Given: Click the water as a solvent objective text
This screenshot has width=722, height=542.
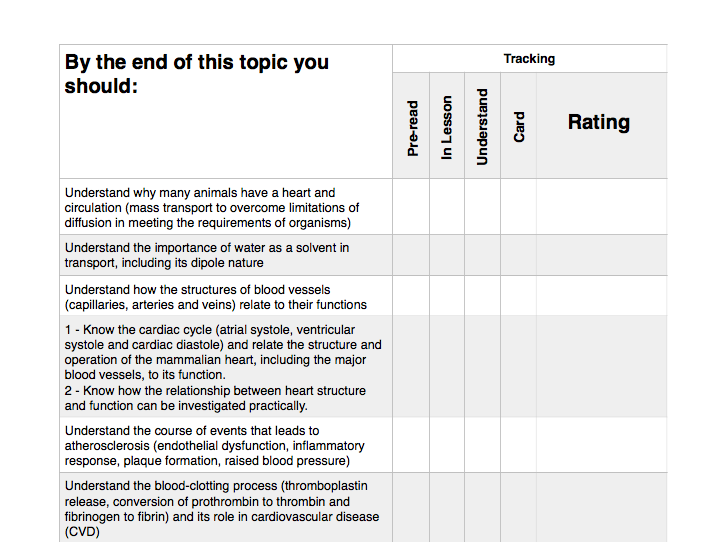Looking at the screenshot, I should pyautogui.click(x=207, y=255).
